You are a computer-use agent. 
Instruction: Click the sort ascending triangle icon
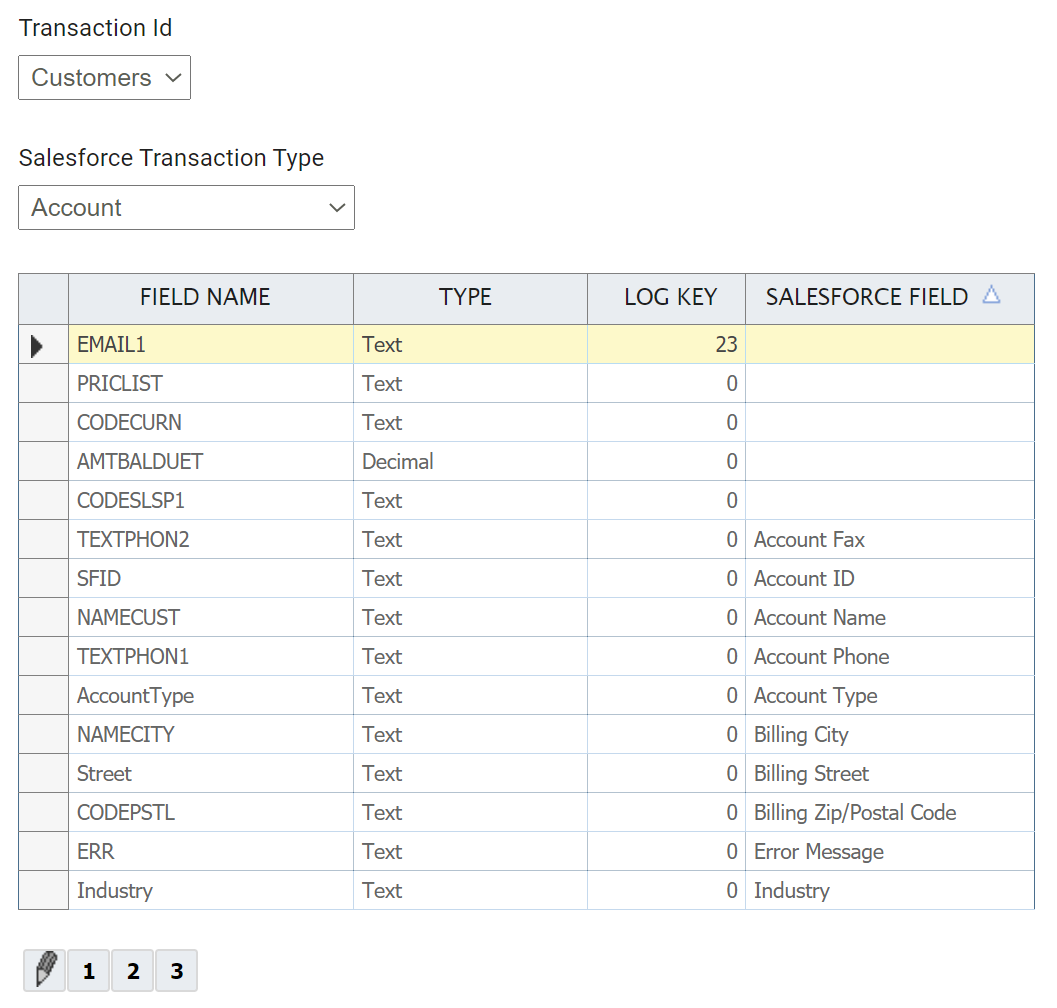point(991,295)
